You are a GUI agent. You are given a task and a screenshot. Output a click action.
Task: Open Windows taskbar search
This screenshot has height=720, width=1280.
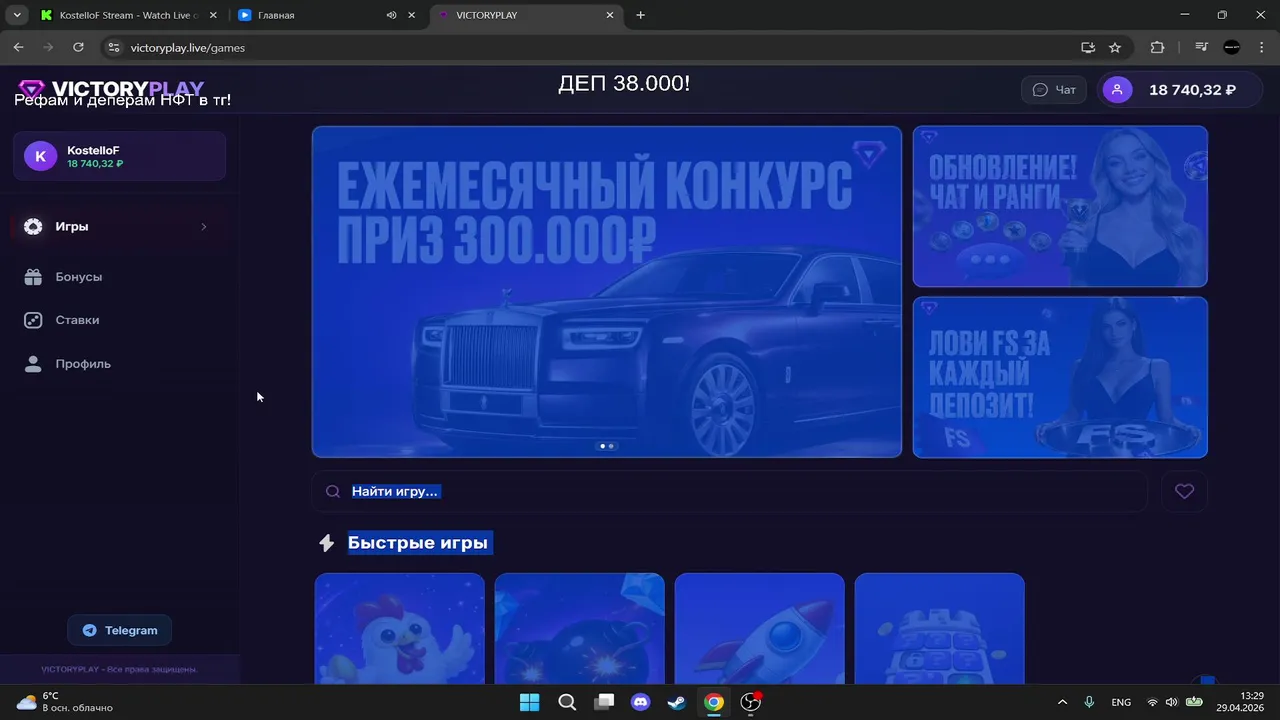click(x=567, y=702)
